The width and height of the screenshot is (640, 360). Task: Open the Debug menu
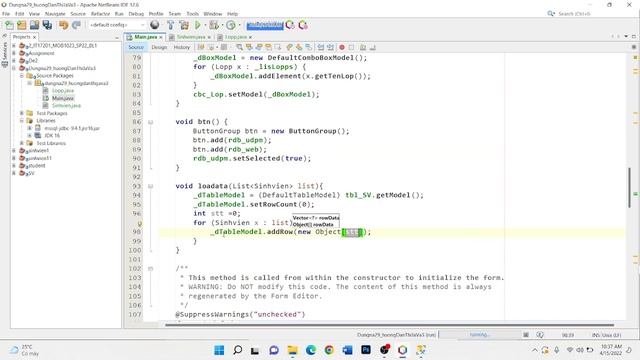(x=136, y=13)
